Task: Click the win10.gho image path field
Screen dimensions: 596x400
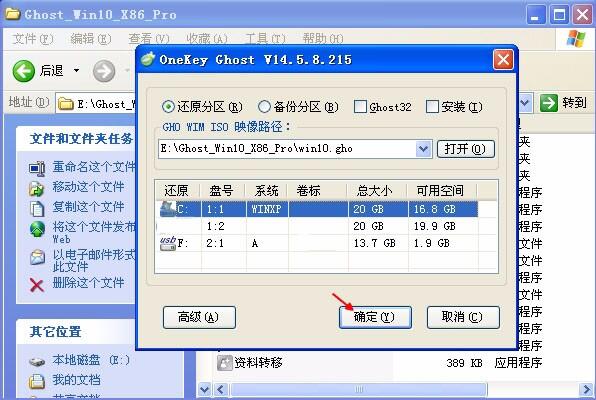Action: coord(287,149)
